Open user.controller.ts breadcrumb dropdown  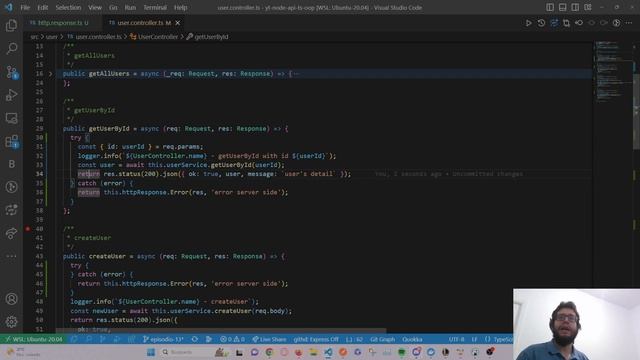click(x=94, y=37)
